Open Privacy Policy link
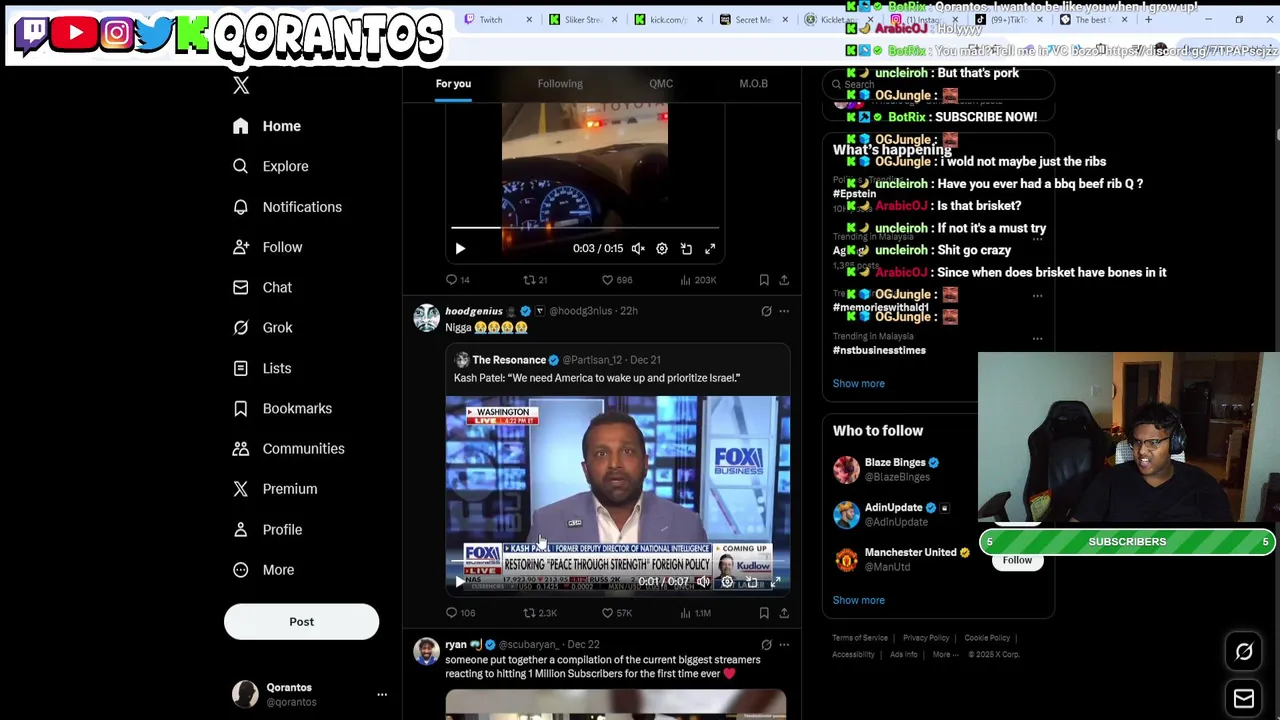The width and height of the screenshot is (1280, 720). coord(926,638)
